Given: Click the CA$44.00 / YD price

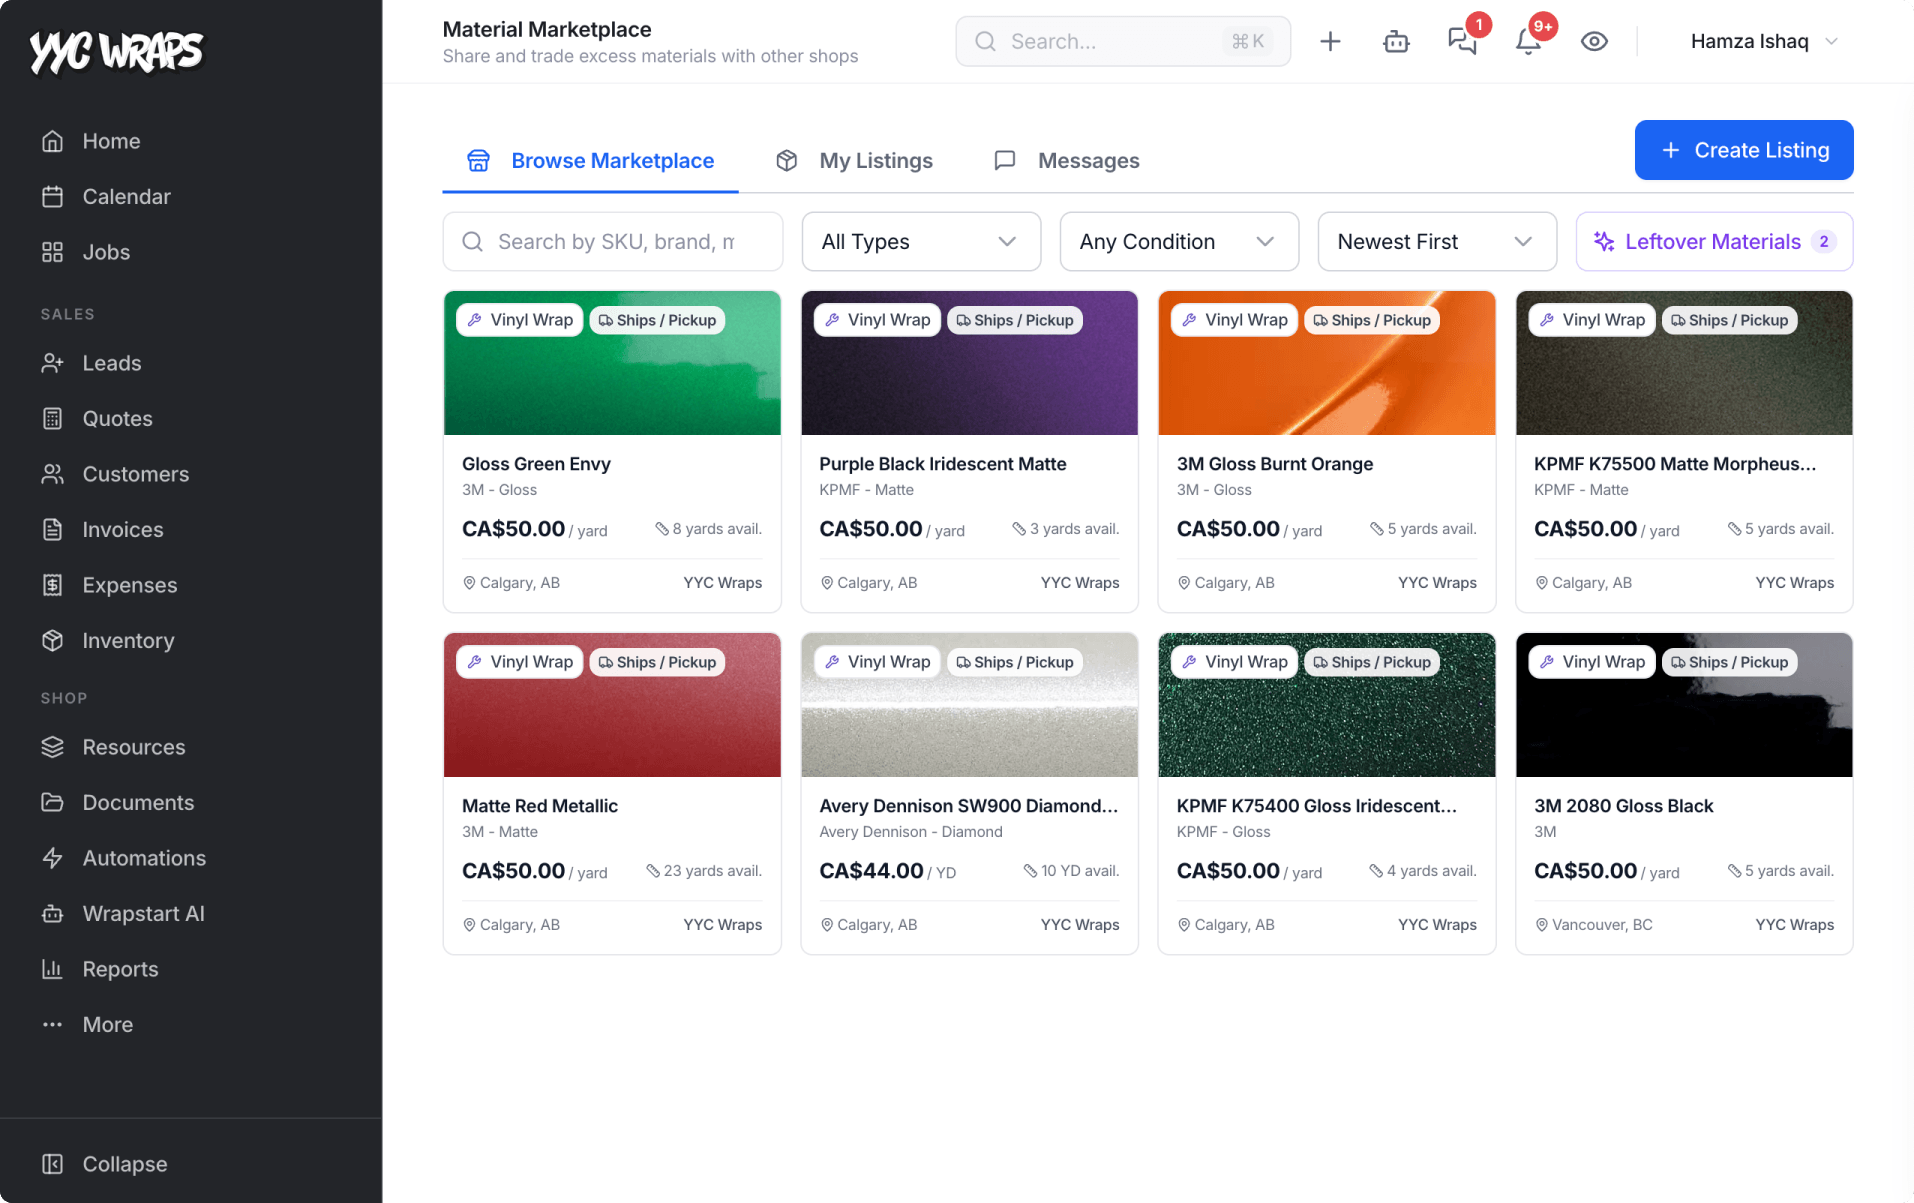Looking at the screenshot, I should (x=888, y=871).
